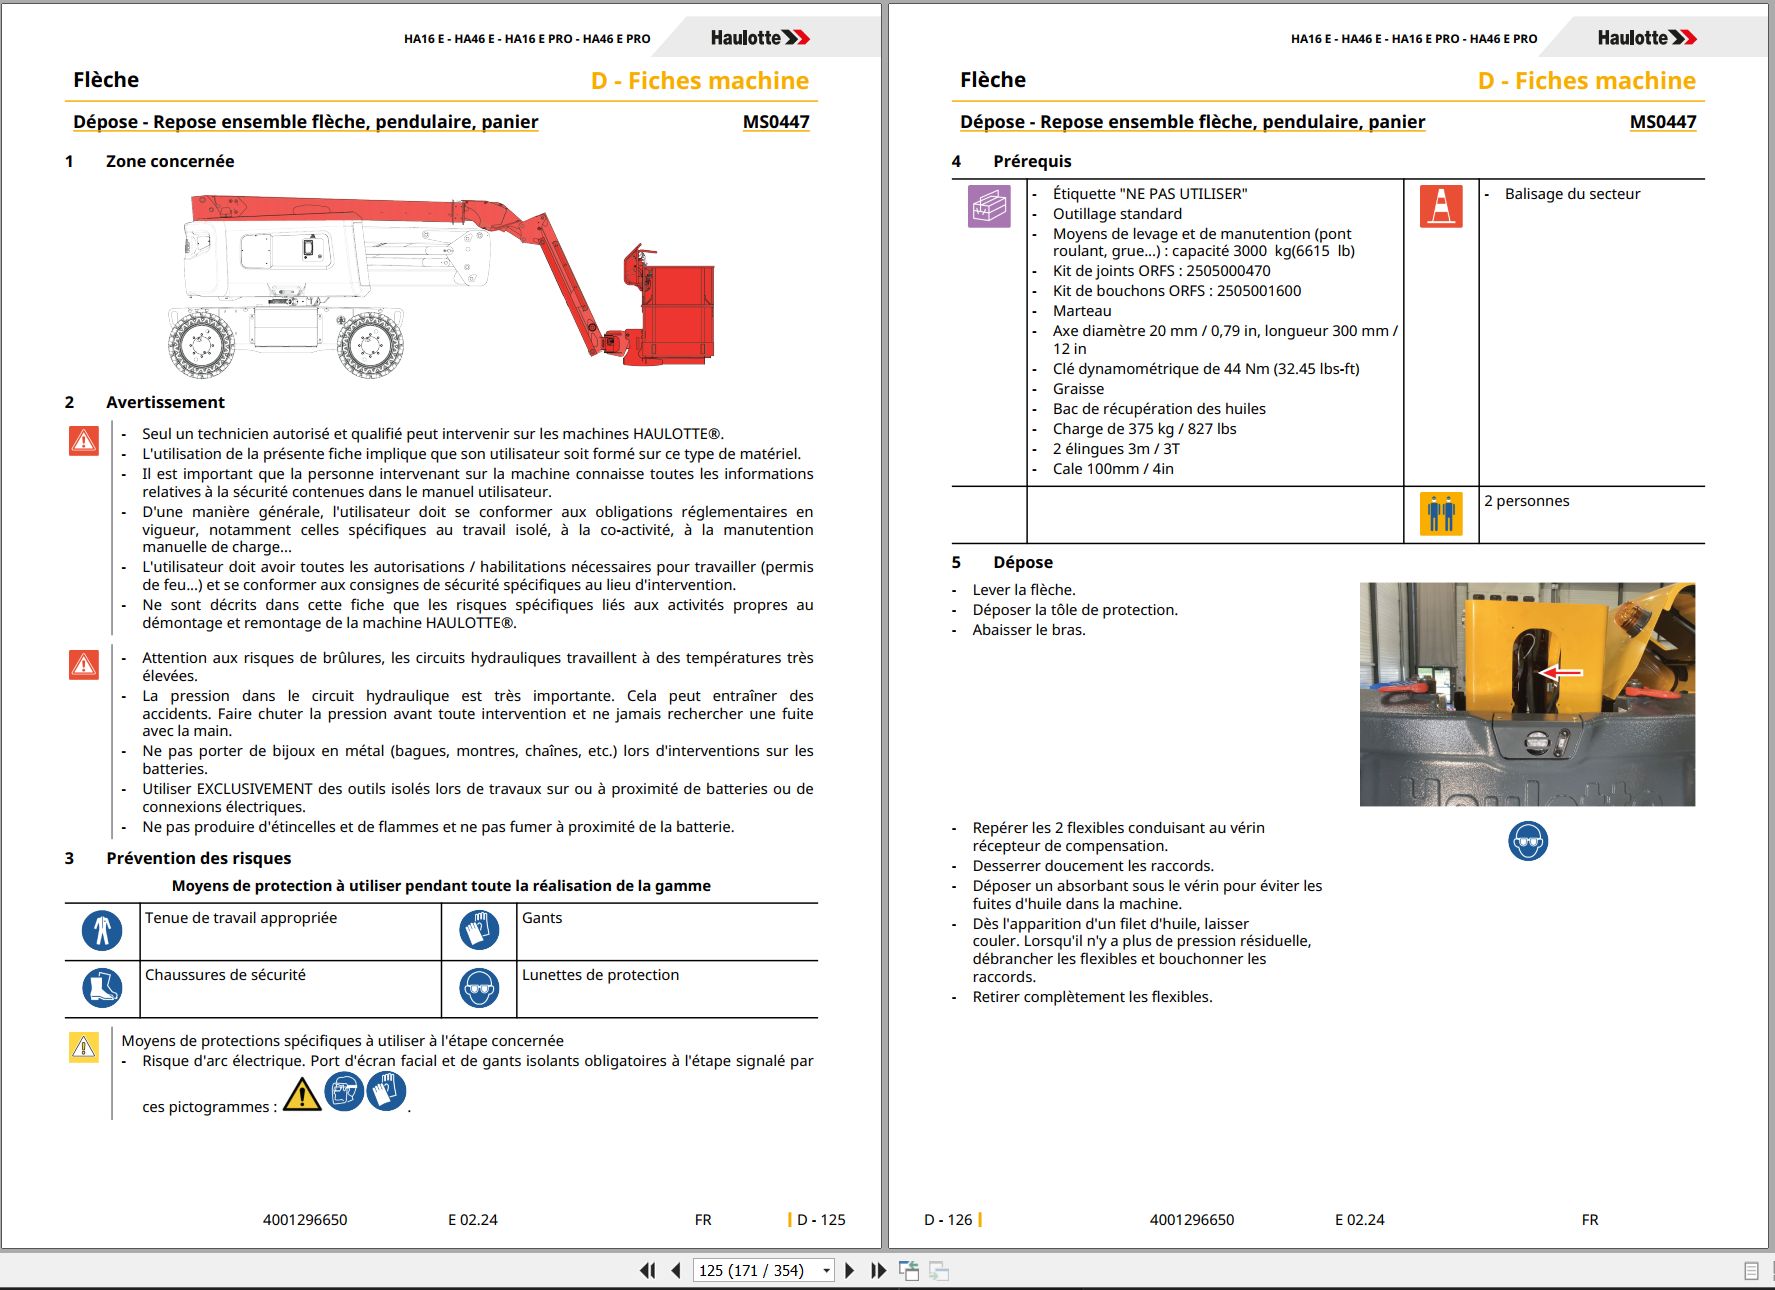Screen dimensions: 1775x1290
Task: Click the right page title 'Dépose - Repose ensemble flèche, pendulaire, panier'
Action: (1193, 122)
